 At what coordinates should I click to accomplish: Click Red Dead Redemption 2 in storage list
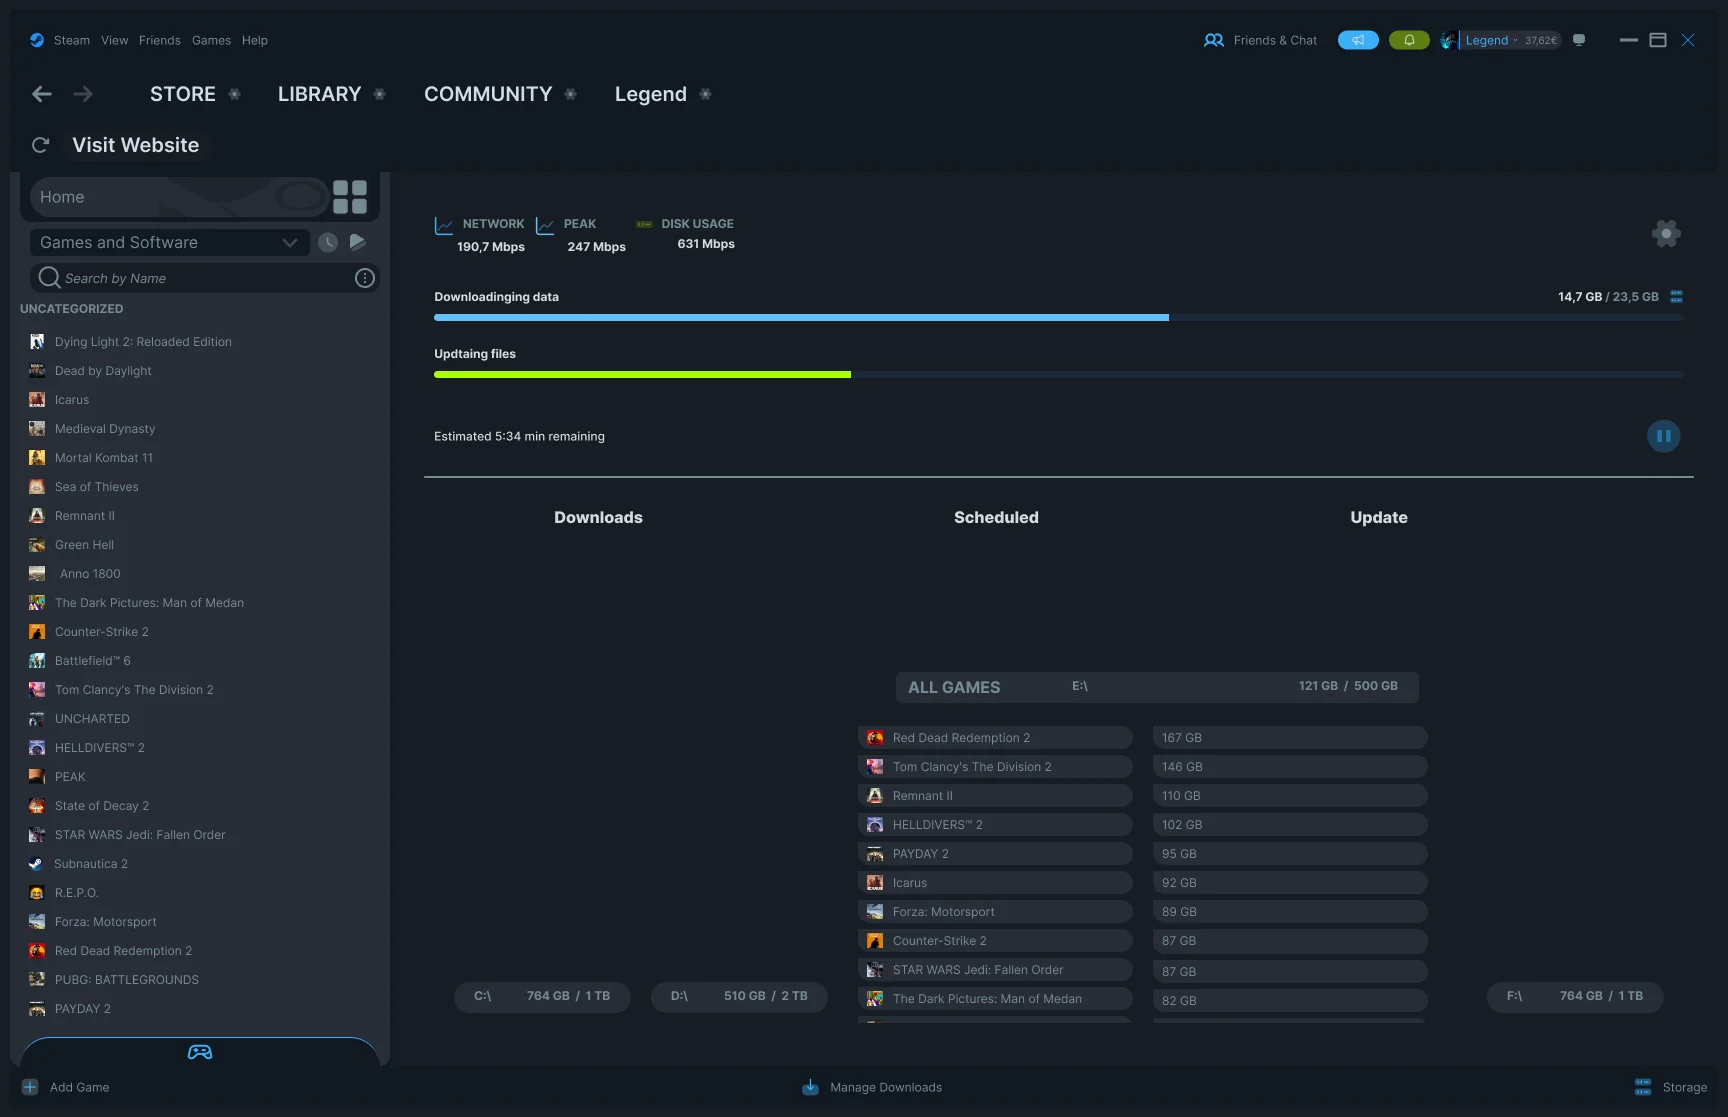click(x=995, y=738)
